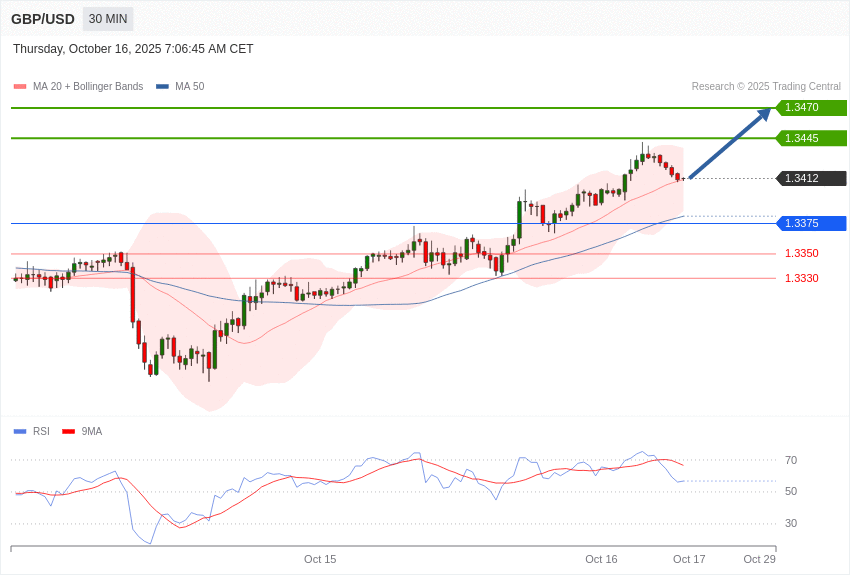This screenshot has width=850, height=576.
Task: Click the GBP/USD symbol title
Action: 43,19
